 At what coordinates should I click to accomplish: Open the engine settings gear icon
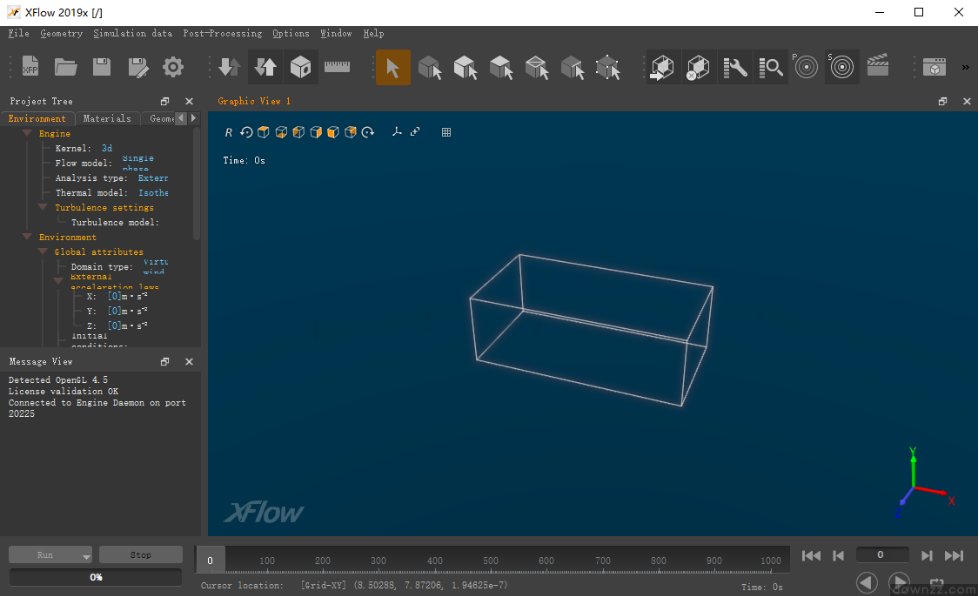pos(173,67)
